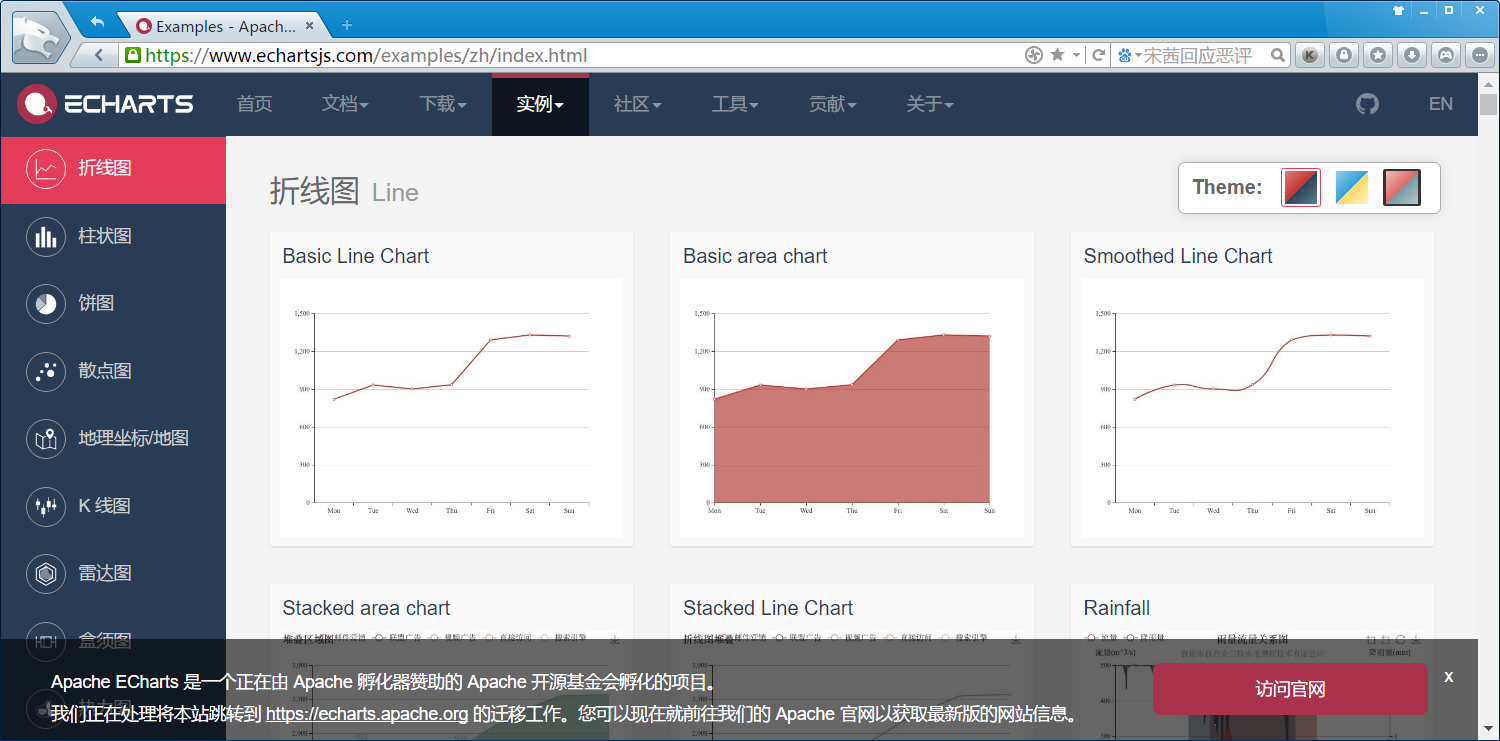Click the gamepad toolbar icon
1500x741 pixels.
point(1445,56)
